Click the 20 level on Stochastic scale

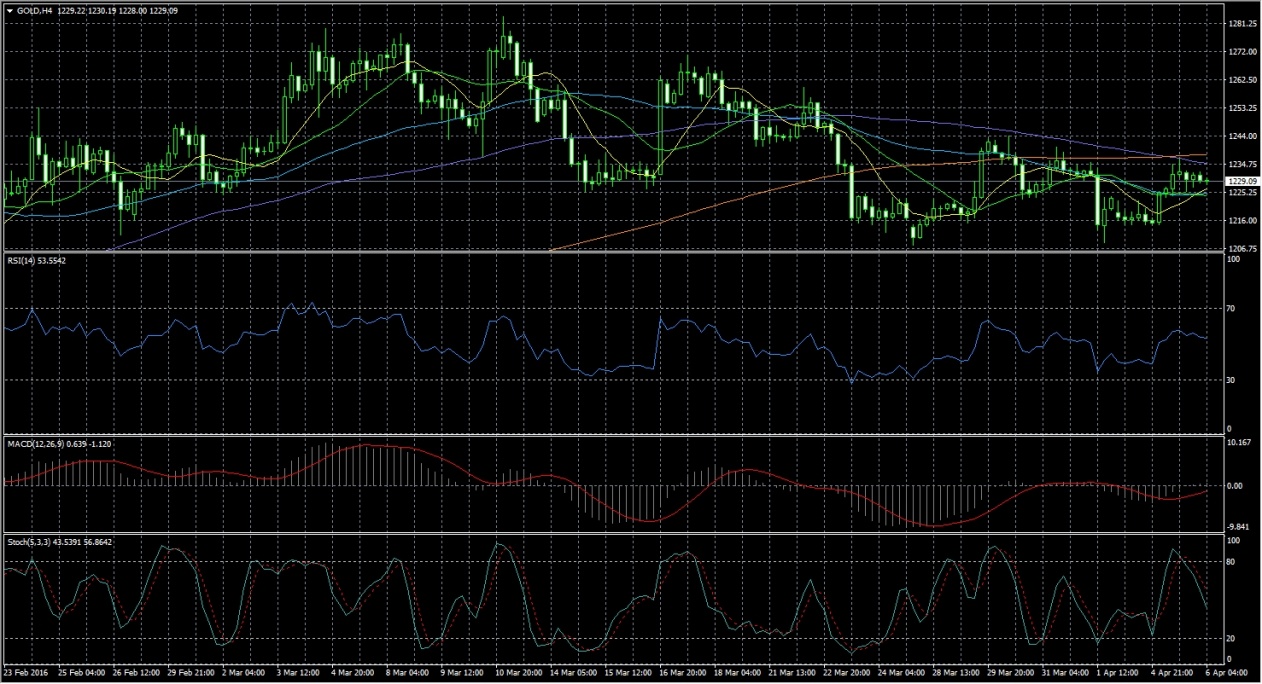1233,639
